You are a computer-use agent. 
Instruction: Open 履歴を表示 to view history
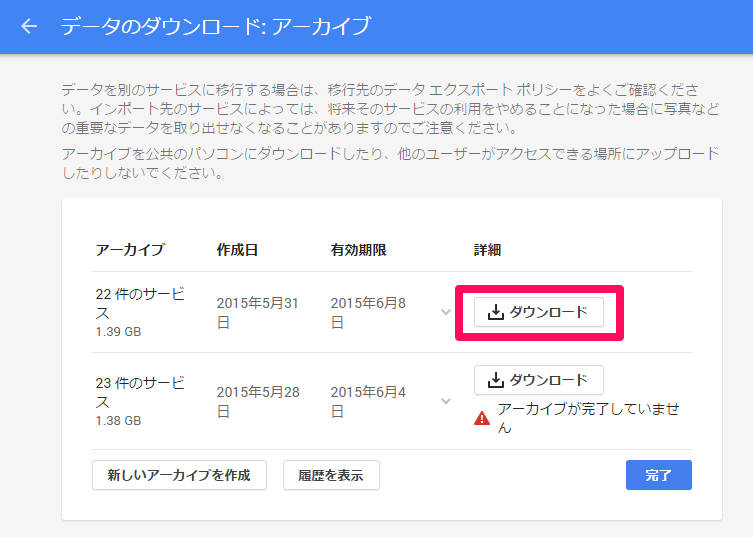tap(331, 475)
